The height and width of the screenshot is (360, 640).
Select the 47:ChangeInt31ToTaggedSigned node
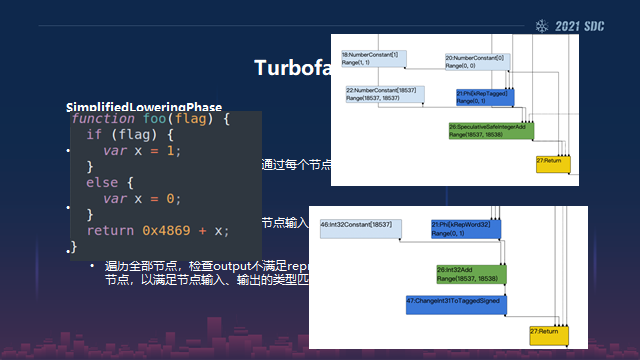pos(456,305)
